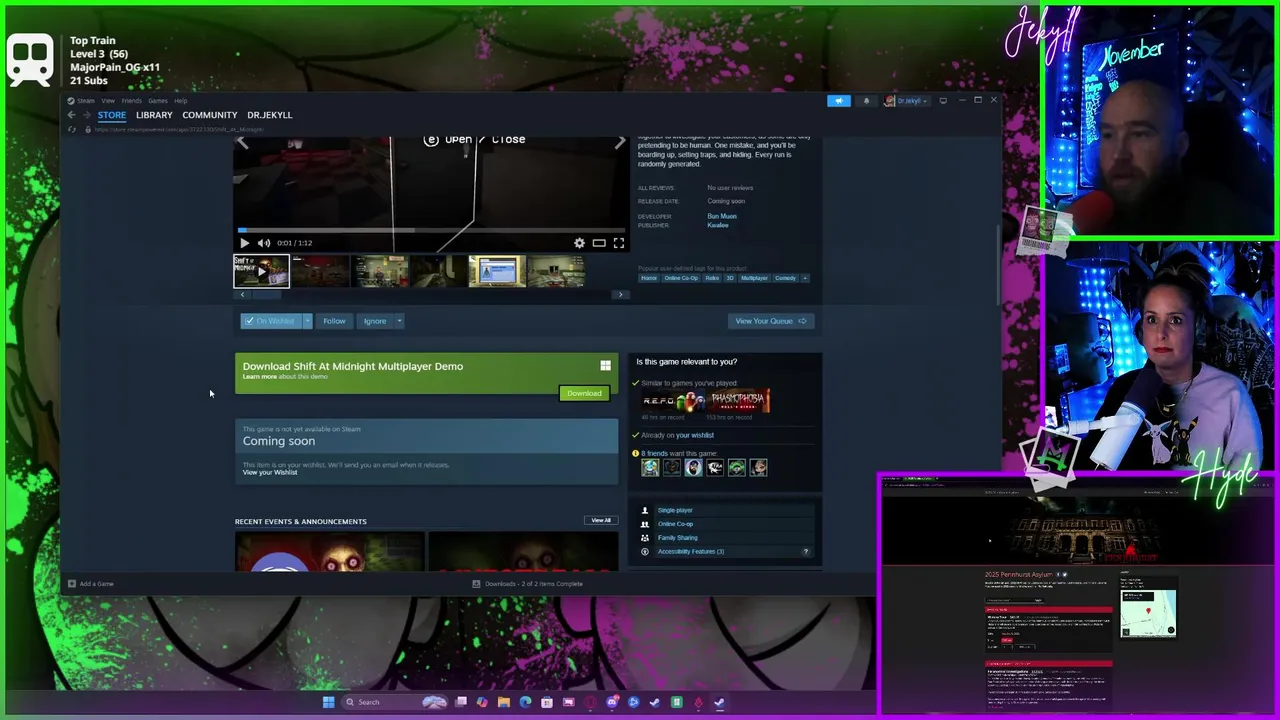Select the Horror tag
The height and width of the screenshot is (720, 1280).
[649, 278]
